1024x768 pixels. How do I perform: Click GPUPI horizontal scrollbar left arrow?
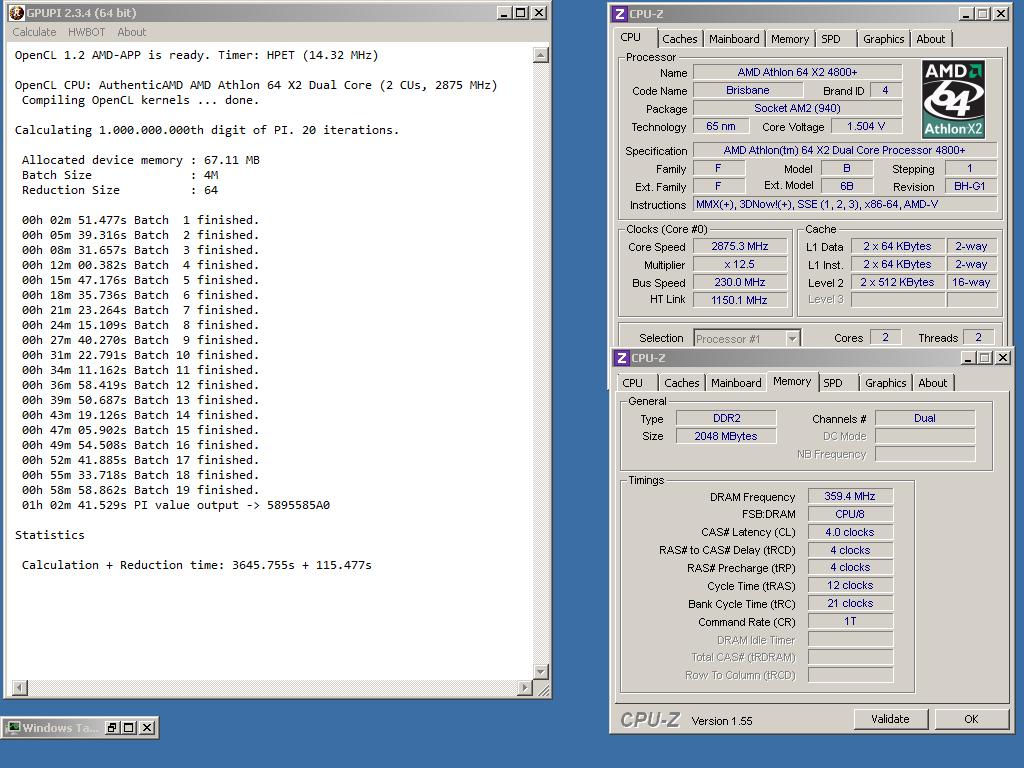click(20, 688)
